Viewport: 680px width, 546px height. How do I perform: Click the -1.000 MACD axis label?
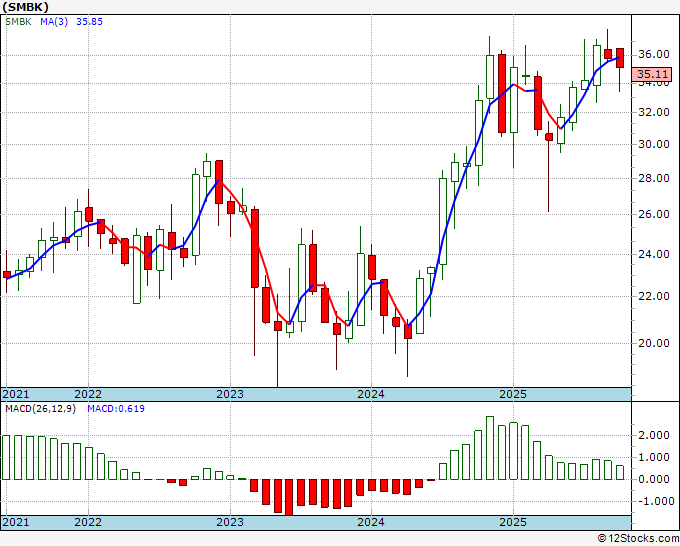point(654,501)
